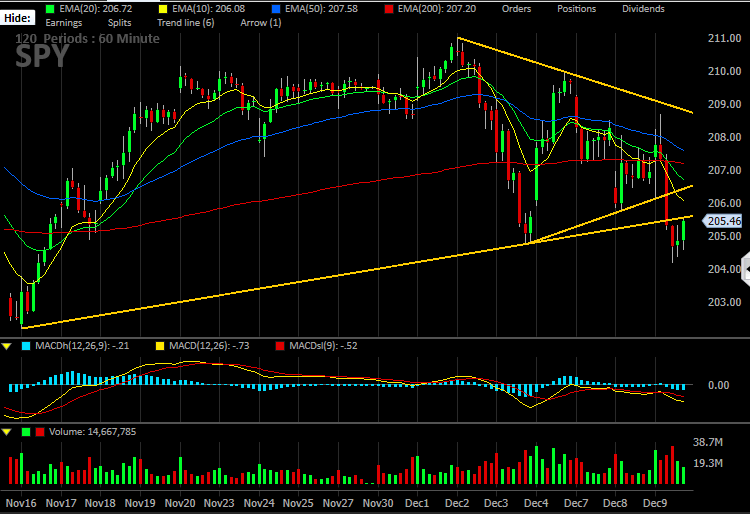Select the MACDh(12,26,9): -.21 label

82,346
